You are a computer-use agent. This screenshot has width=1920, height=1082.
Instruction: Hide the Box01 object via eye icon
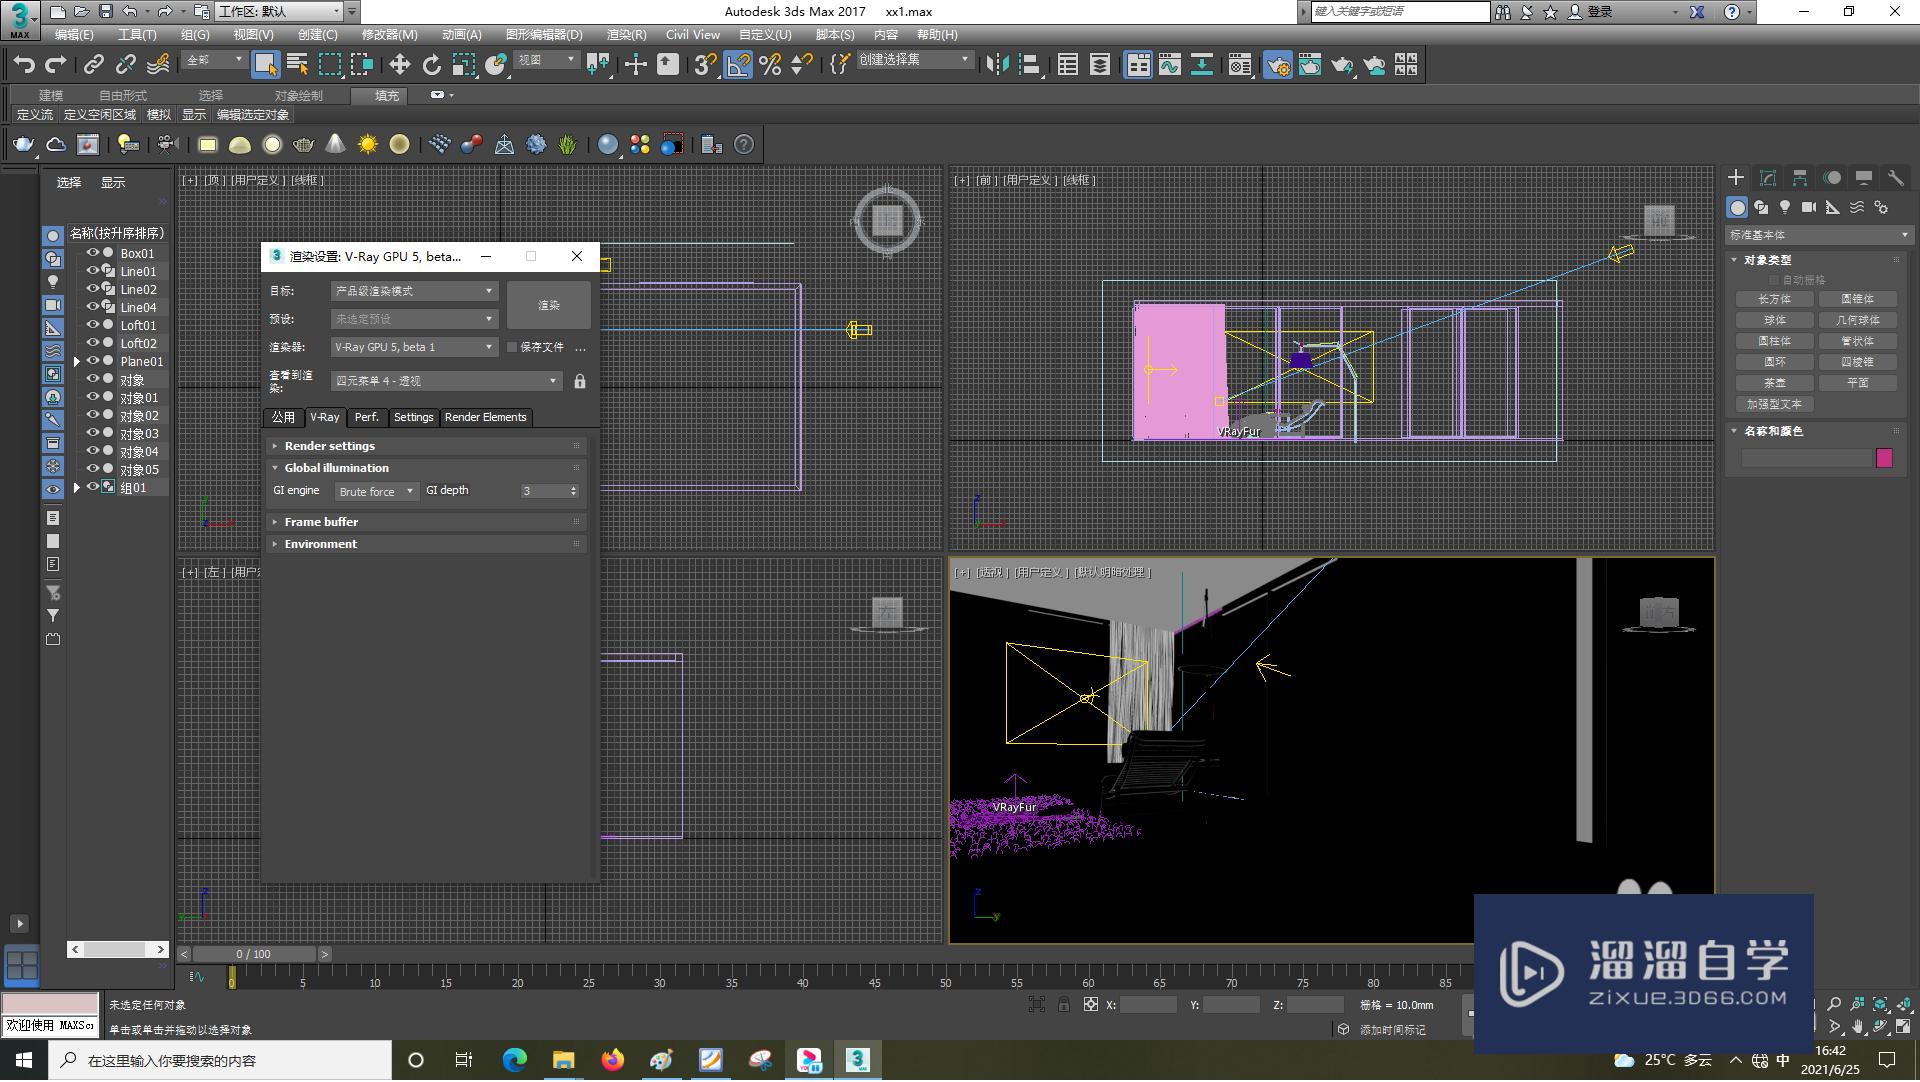click(92, 253)
